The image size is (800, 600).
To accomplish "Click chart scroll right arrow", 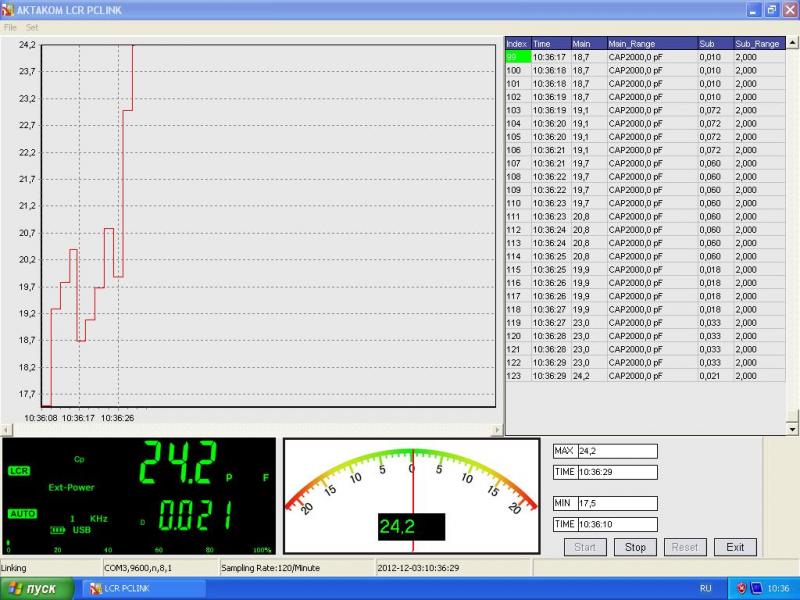I will tap(497, 430).
